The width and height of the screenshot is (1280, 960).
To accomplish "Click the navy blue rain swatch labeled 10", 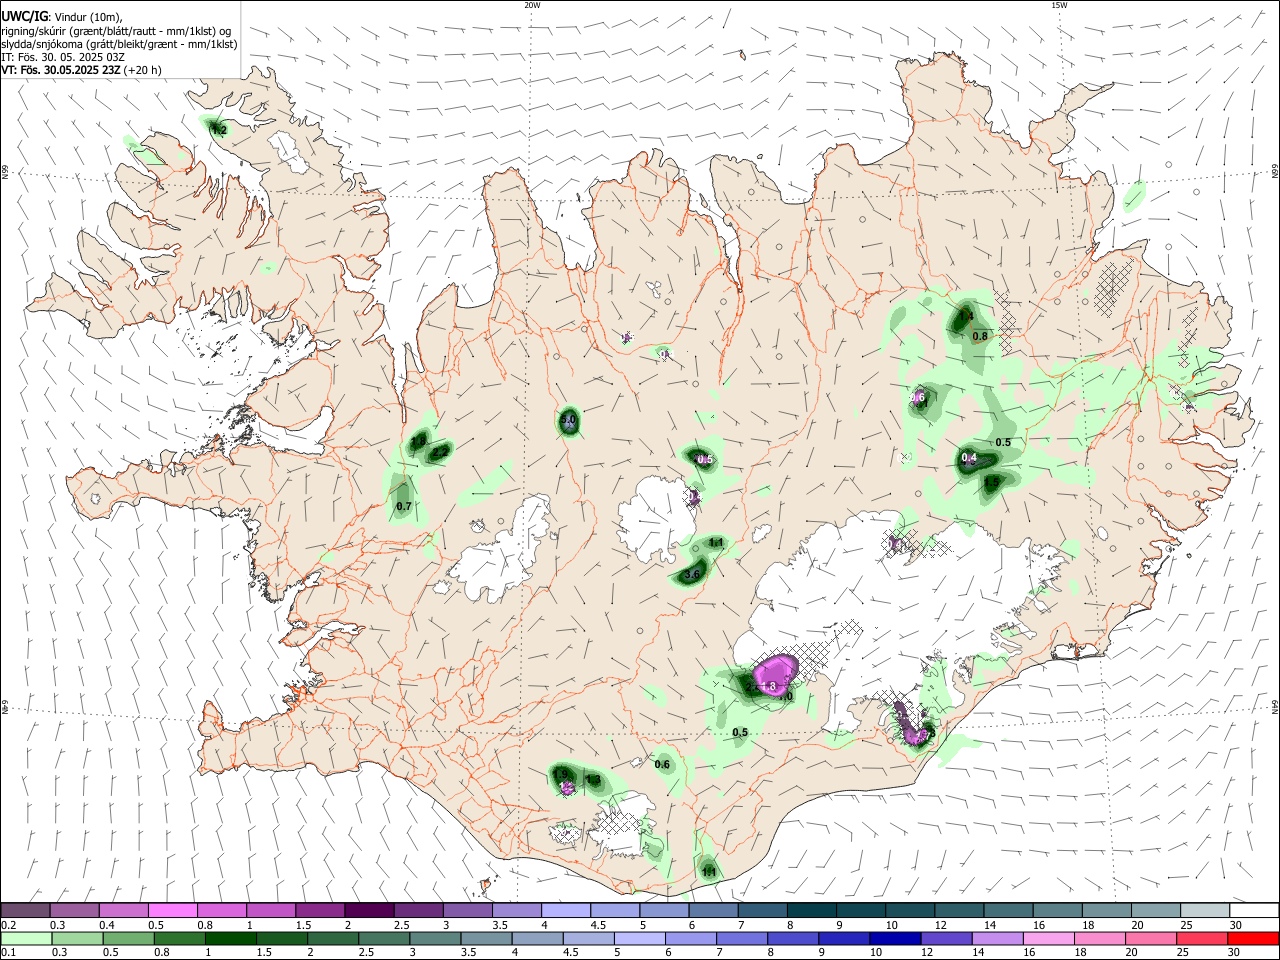I will click(894, 938).
